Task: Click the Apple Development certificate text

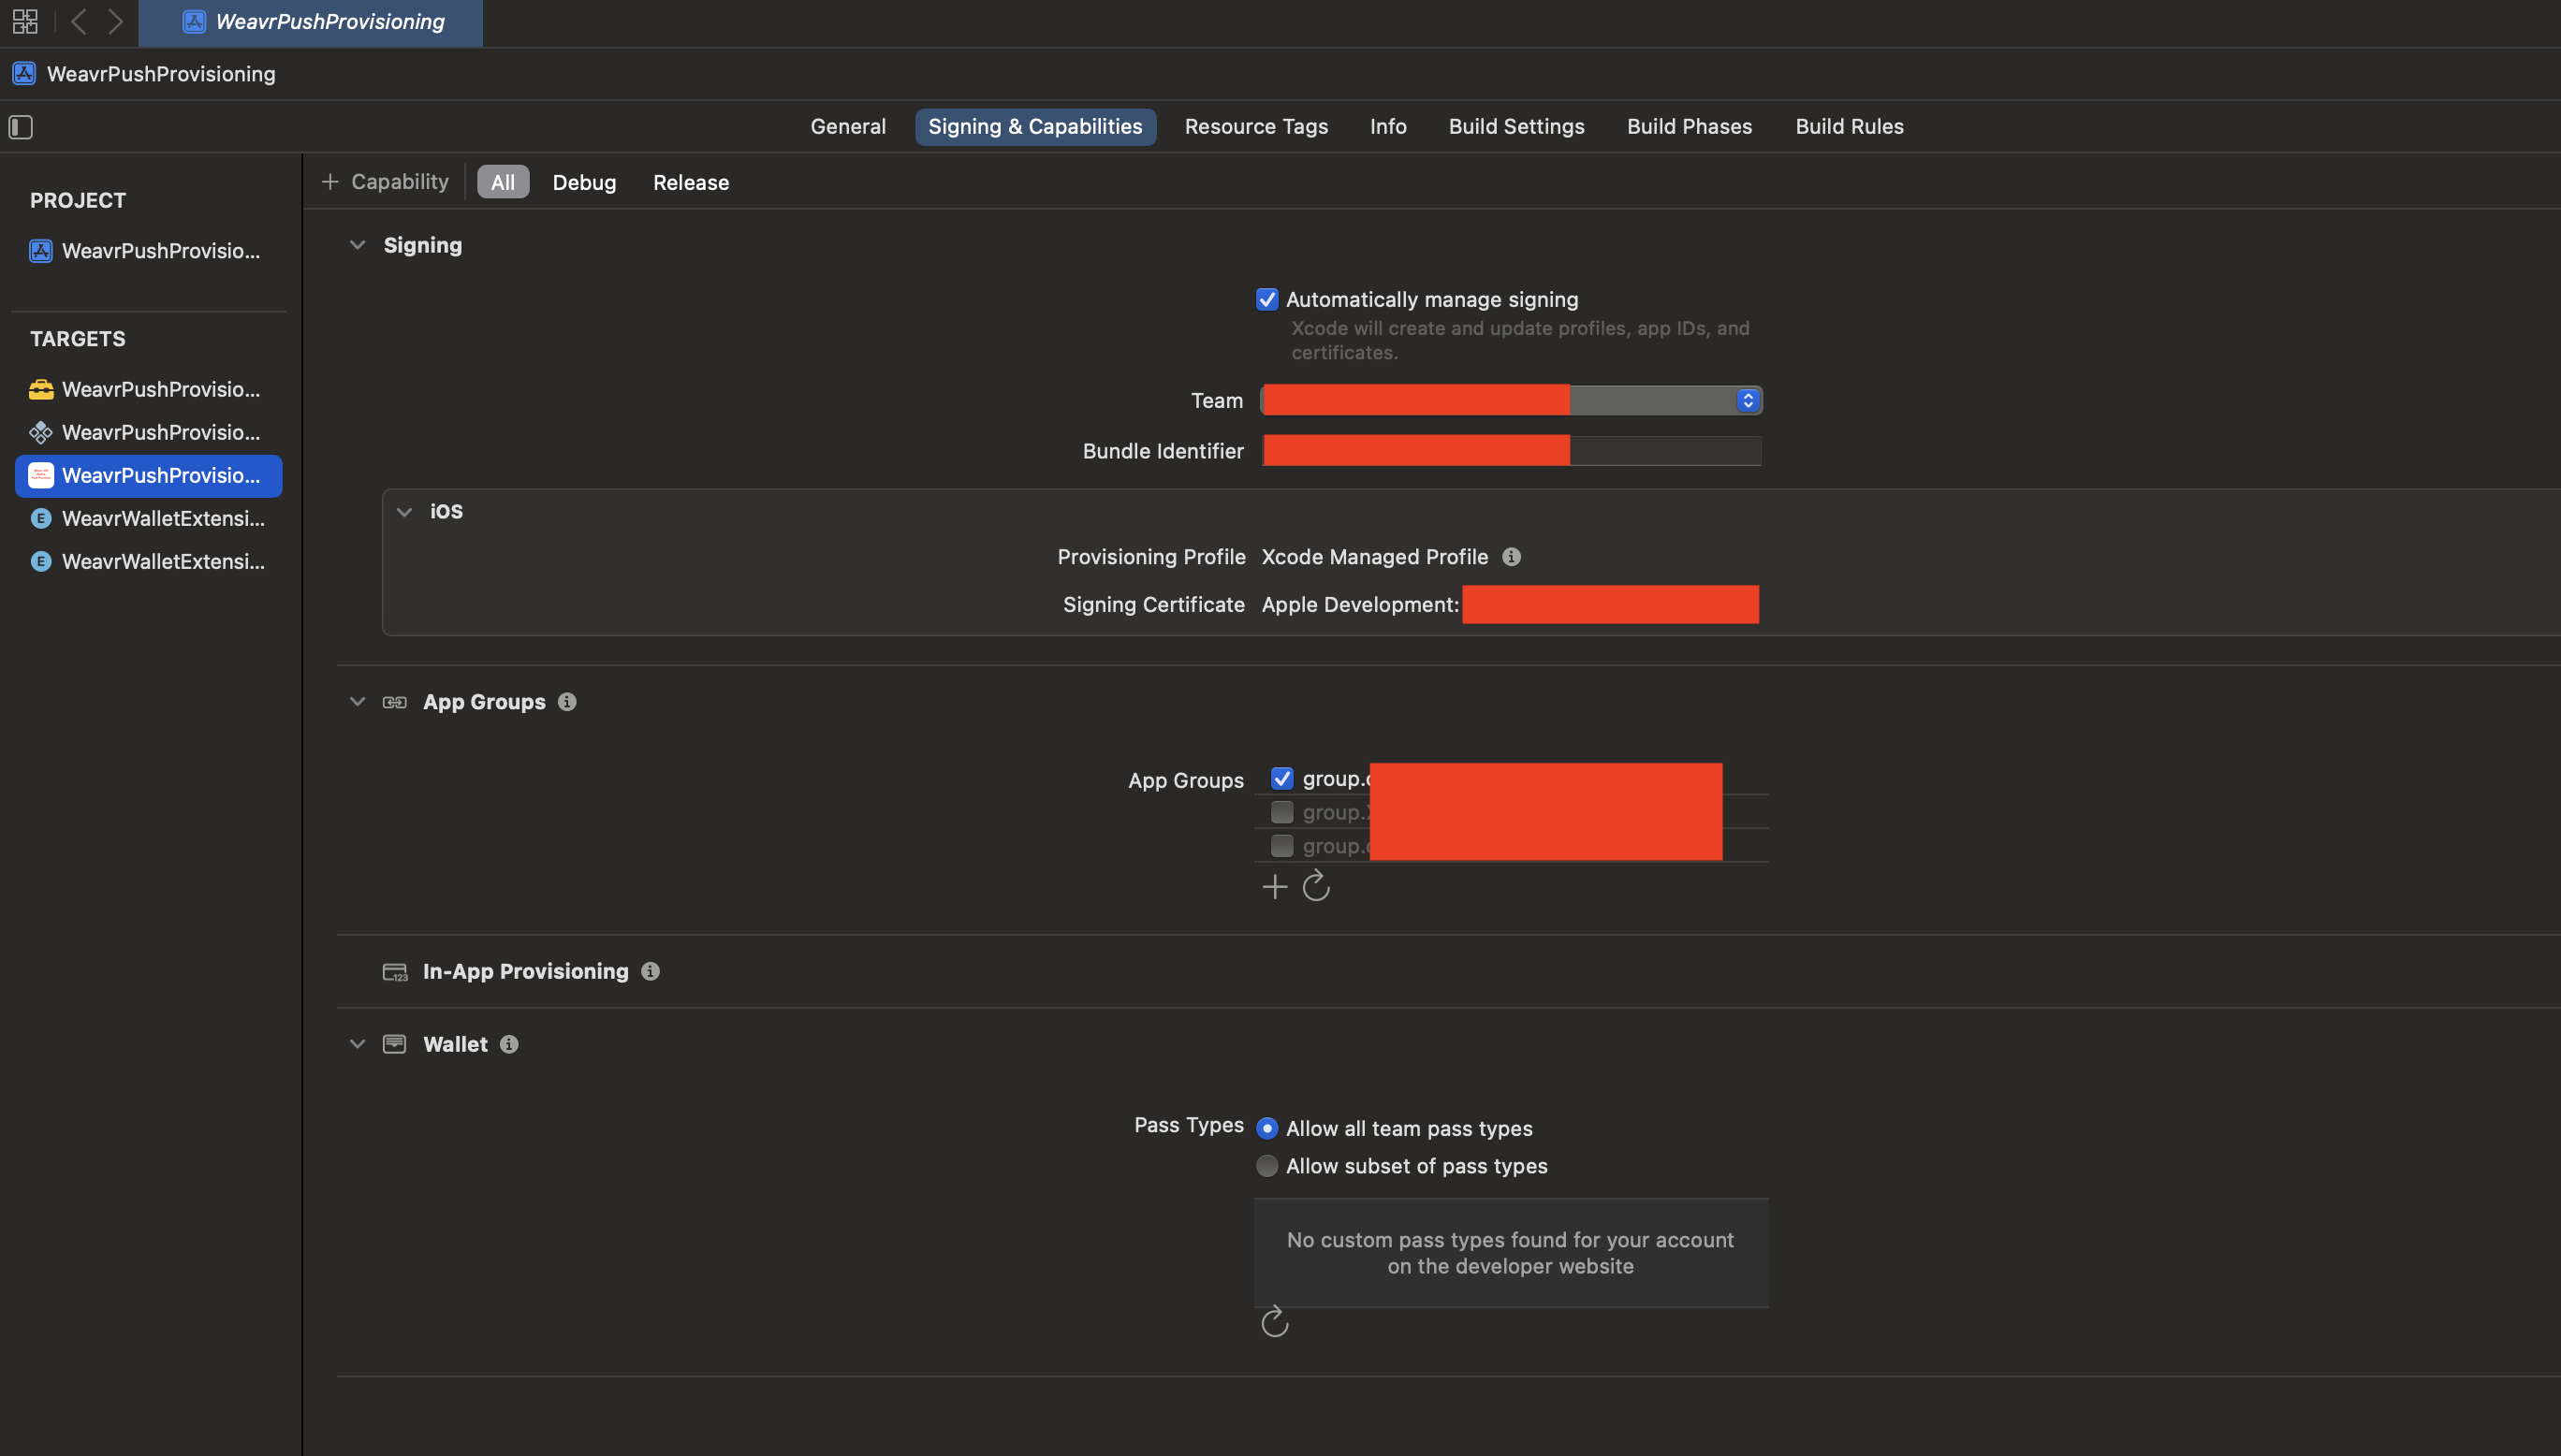Action: (1360, 605)
